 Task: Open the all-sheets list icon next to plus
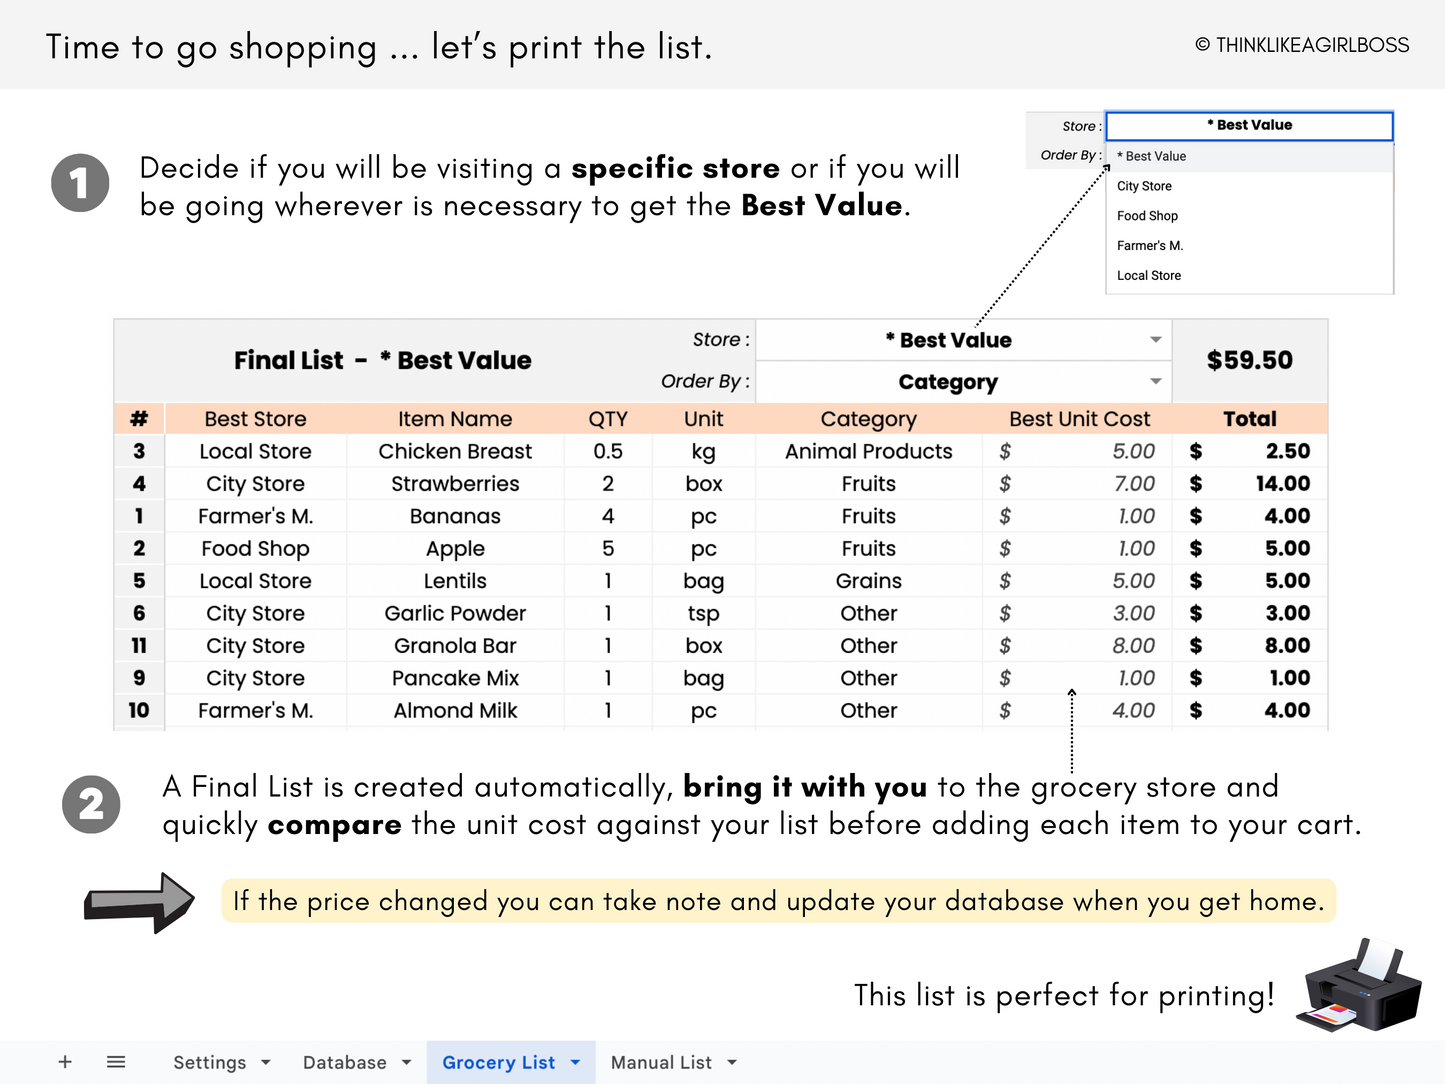point(116,1062)
